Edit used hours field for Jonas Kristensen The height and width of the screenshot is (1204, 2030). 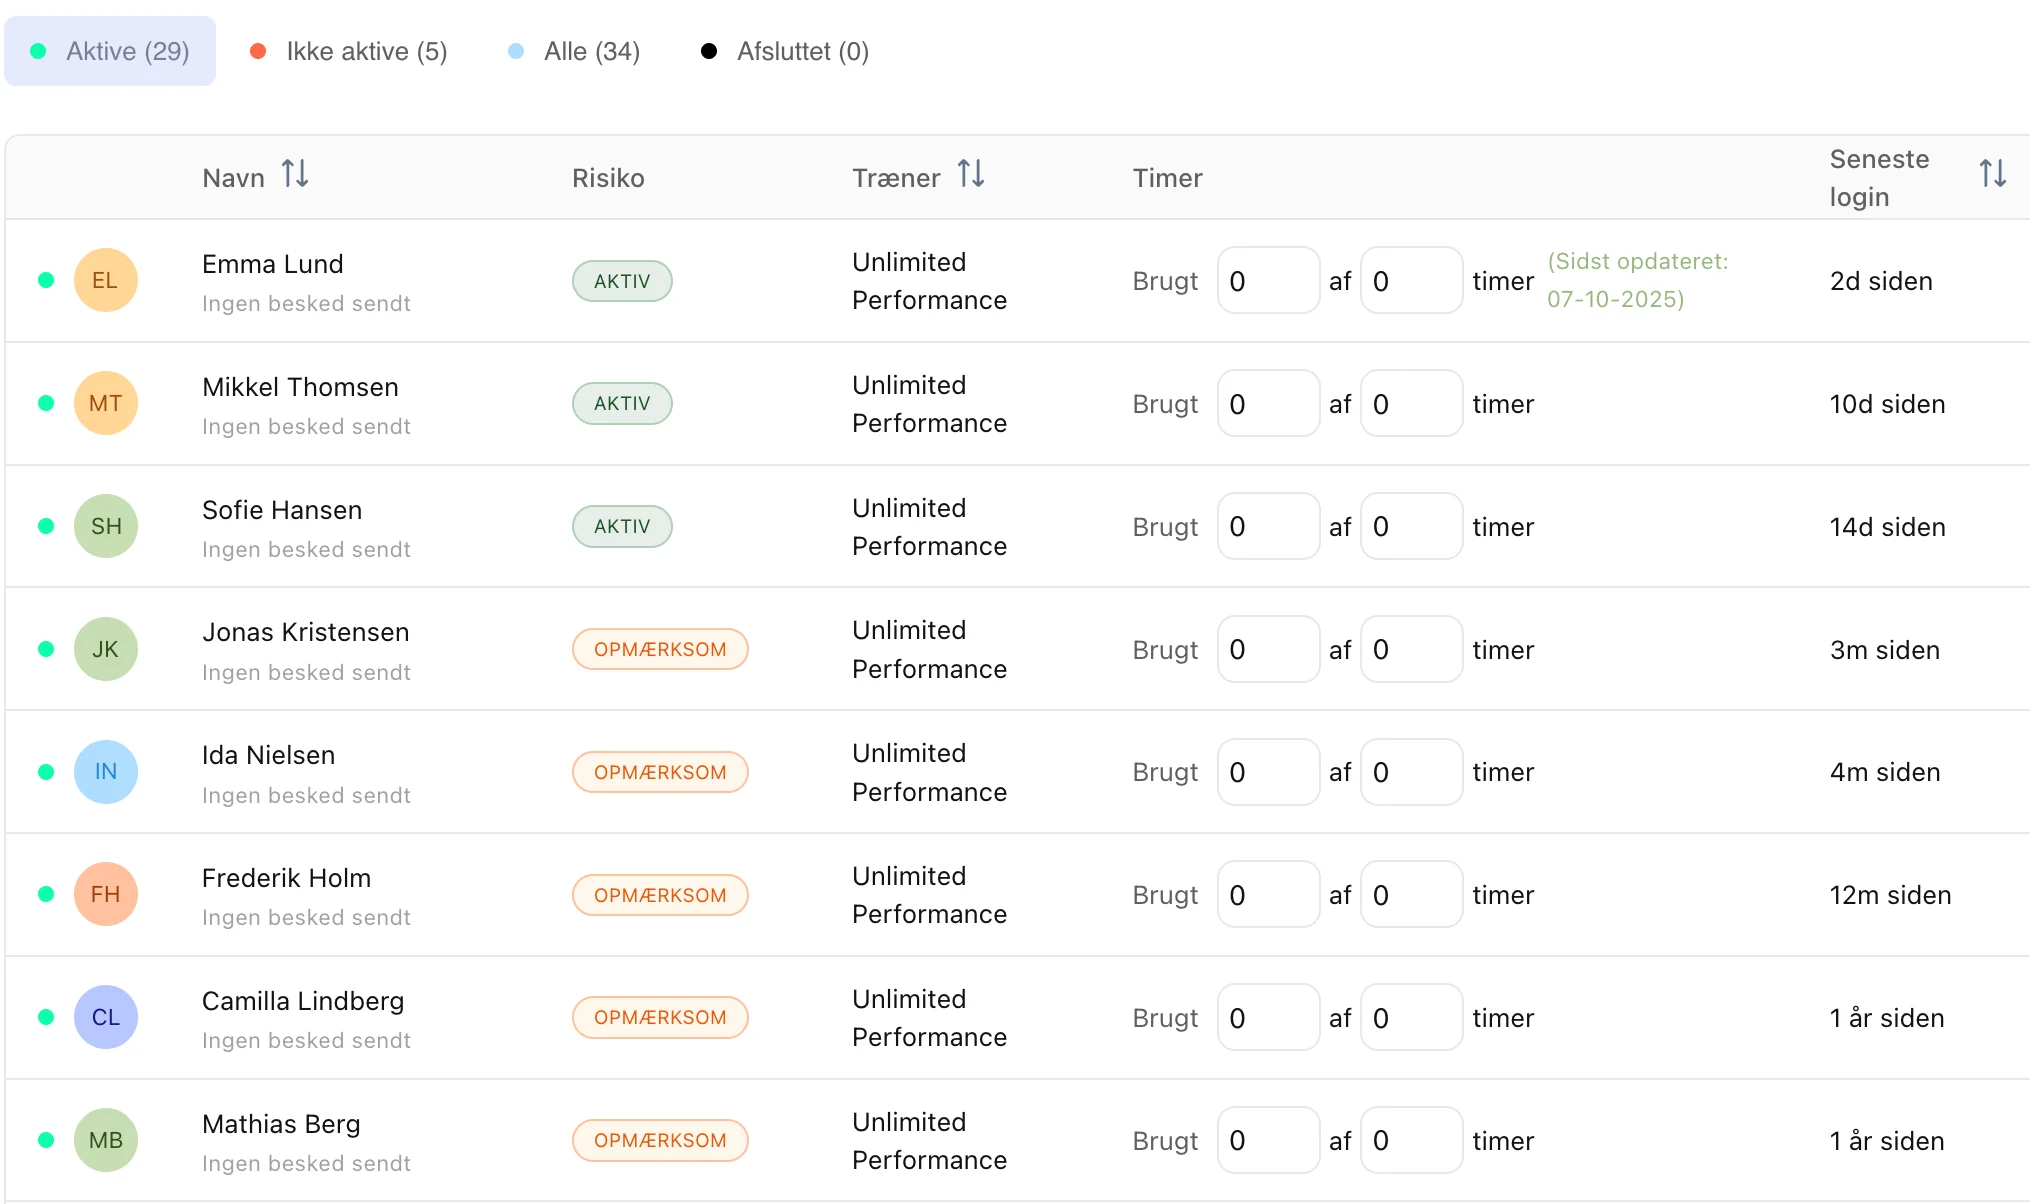pyautogui.click(x=1268, y=650)
